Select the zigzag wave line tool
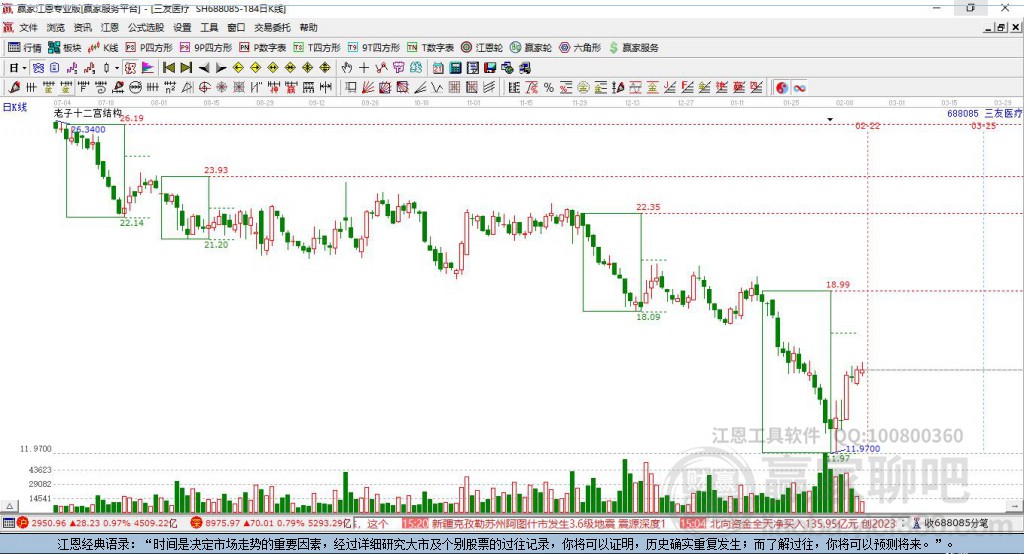This screenshot has width=1024, height=554. click(437, 87)
